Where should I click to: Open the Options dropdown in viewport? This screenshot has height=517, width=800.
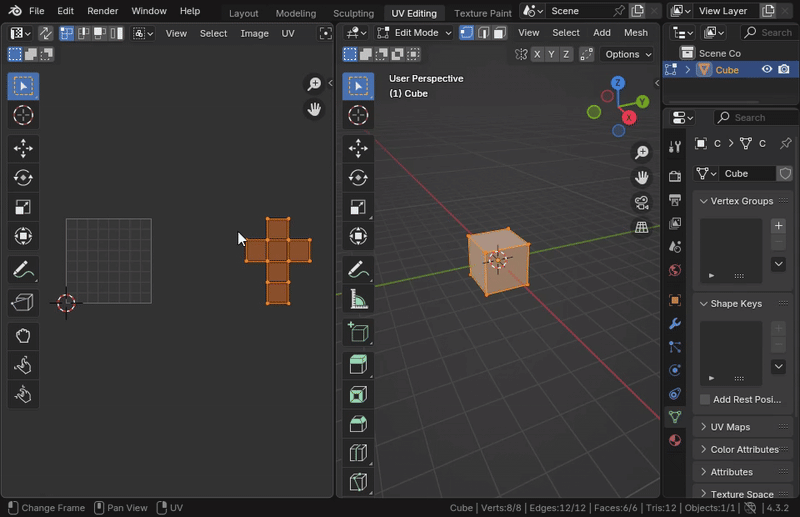628,55
